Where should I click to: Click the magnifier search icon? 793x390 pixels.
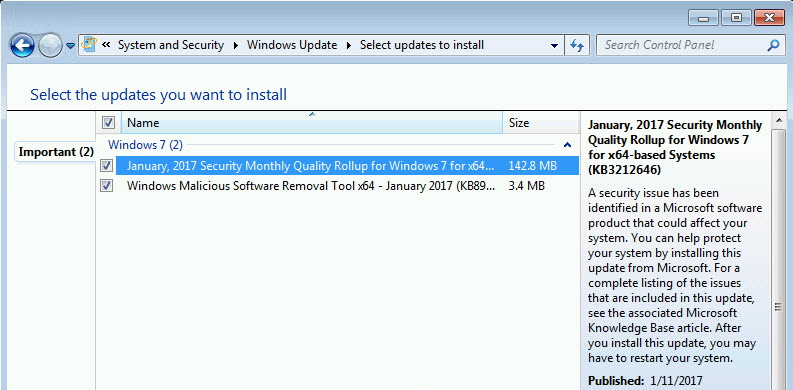pyautogui.click(x=773, y=46)
